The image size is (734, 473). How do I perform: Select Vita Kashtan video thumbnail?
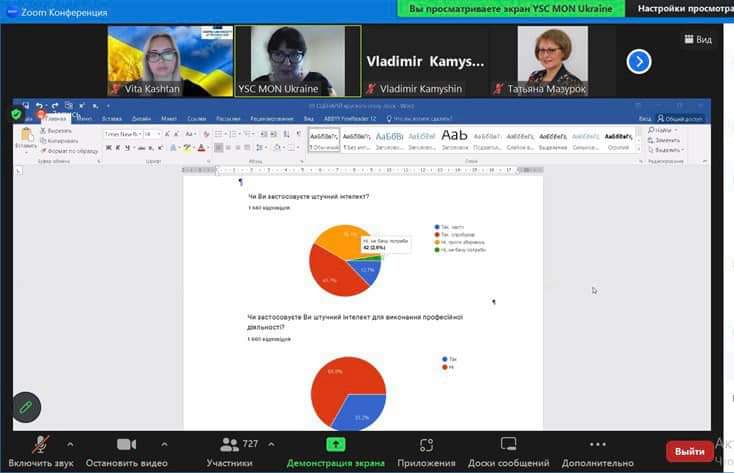pyautogui.click(x=170, y=61)
